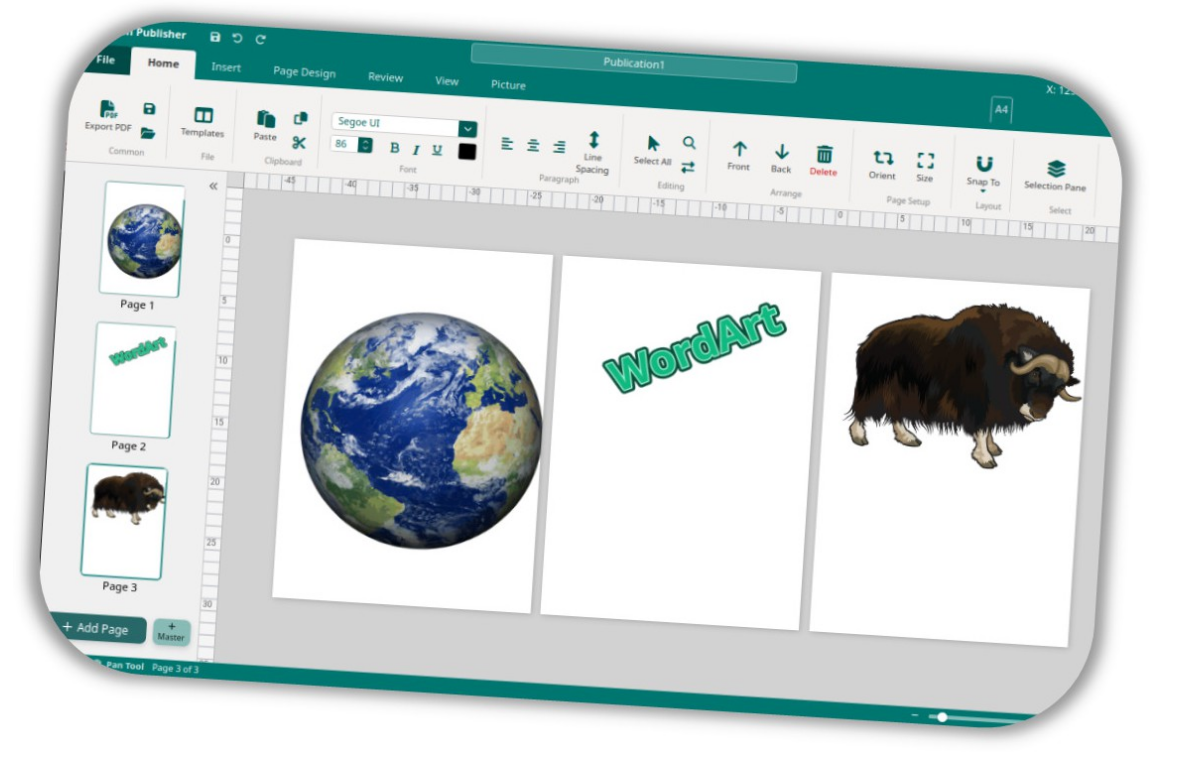The height and width of the screenshot is (772, 1184).
Task: Switch to the Page Design tab
Action: [x=304, y=72]
